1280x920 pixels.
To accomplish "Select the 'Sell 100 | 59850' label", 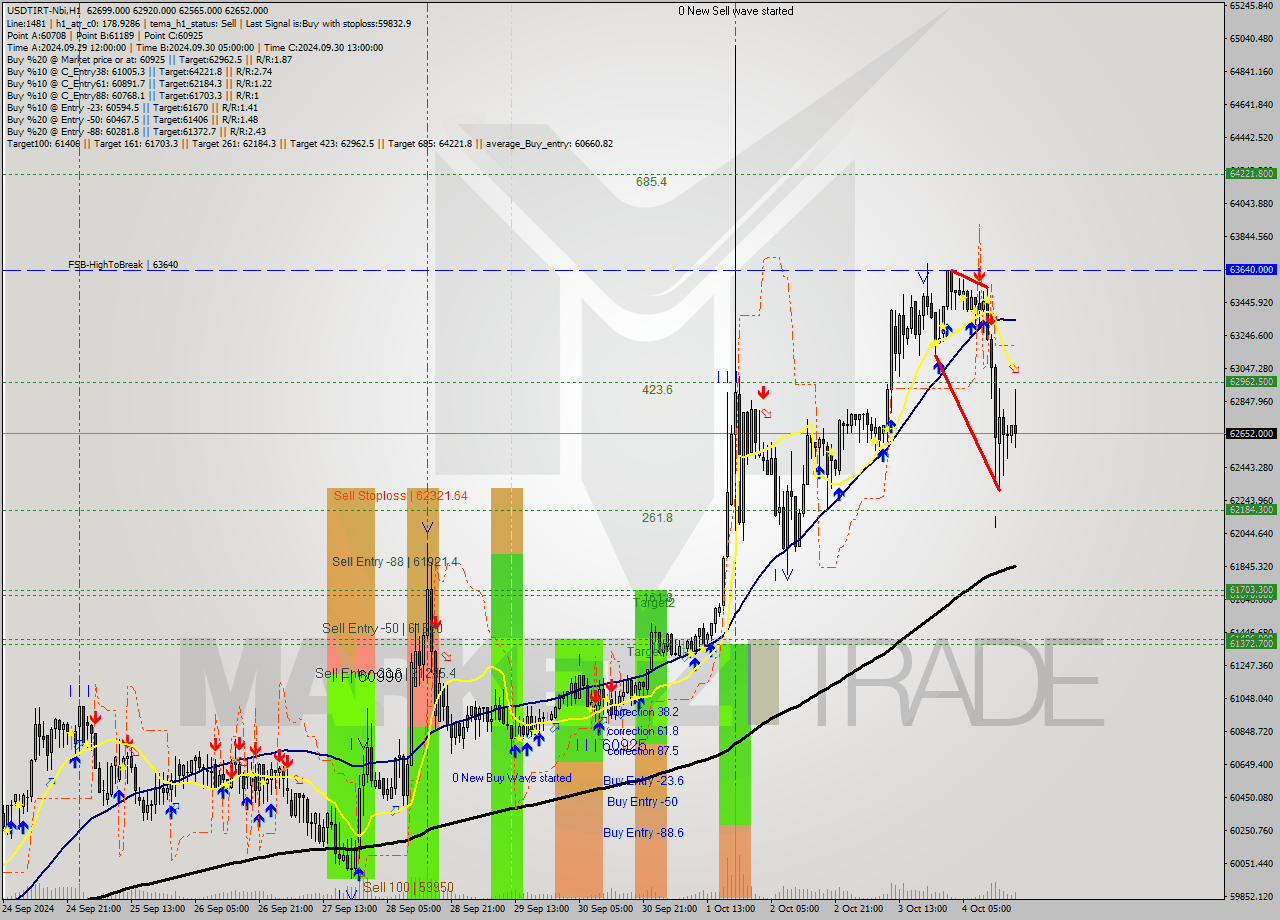I will 408,887.
